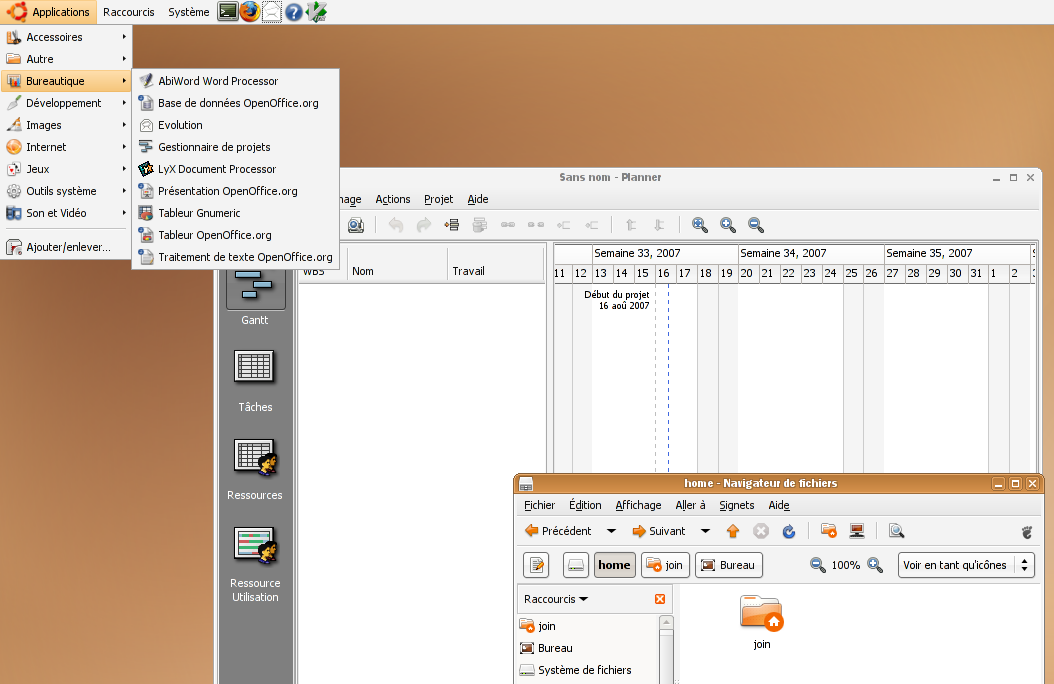The image size is (1054, 684).
Task: Launch AbiWord Word Processor
Action: click(x=235, y=81)
